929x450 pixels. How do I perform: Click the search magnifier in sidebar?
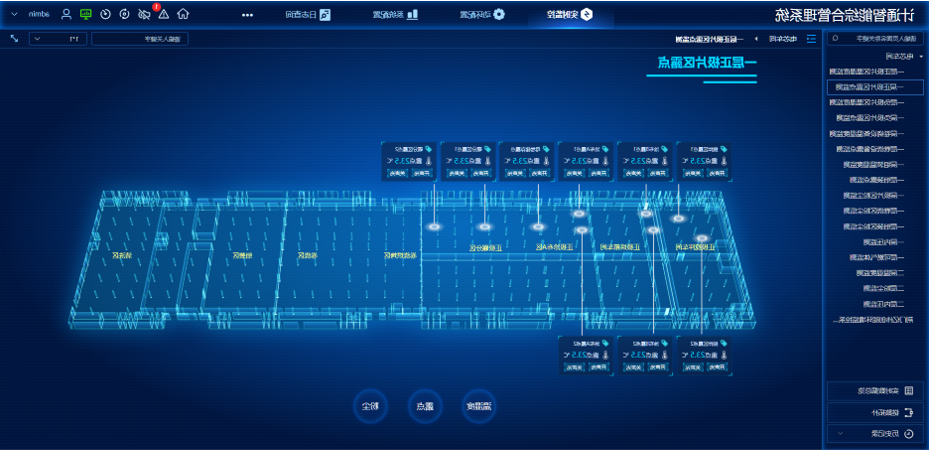835,38
